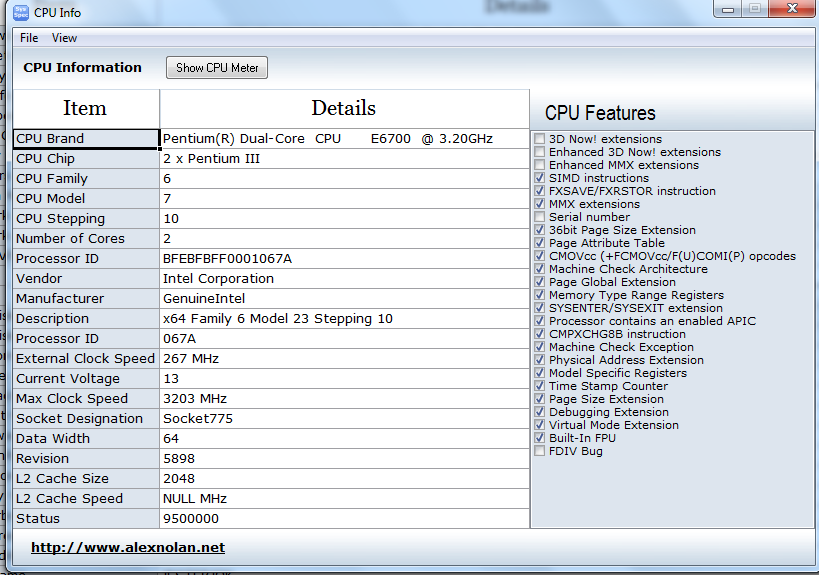819x575 pixels.
Task: Click the BFEBFBFF0001067A processor ID value
Action: 344,259
